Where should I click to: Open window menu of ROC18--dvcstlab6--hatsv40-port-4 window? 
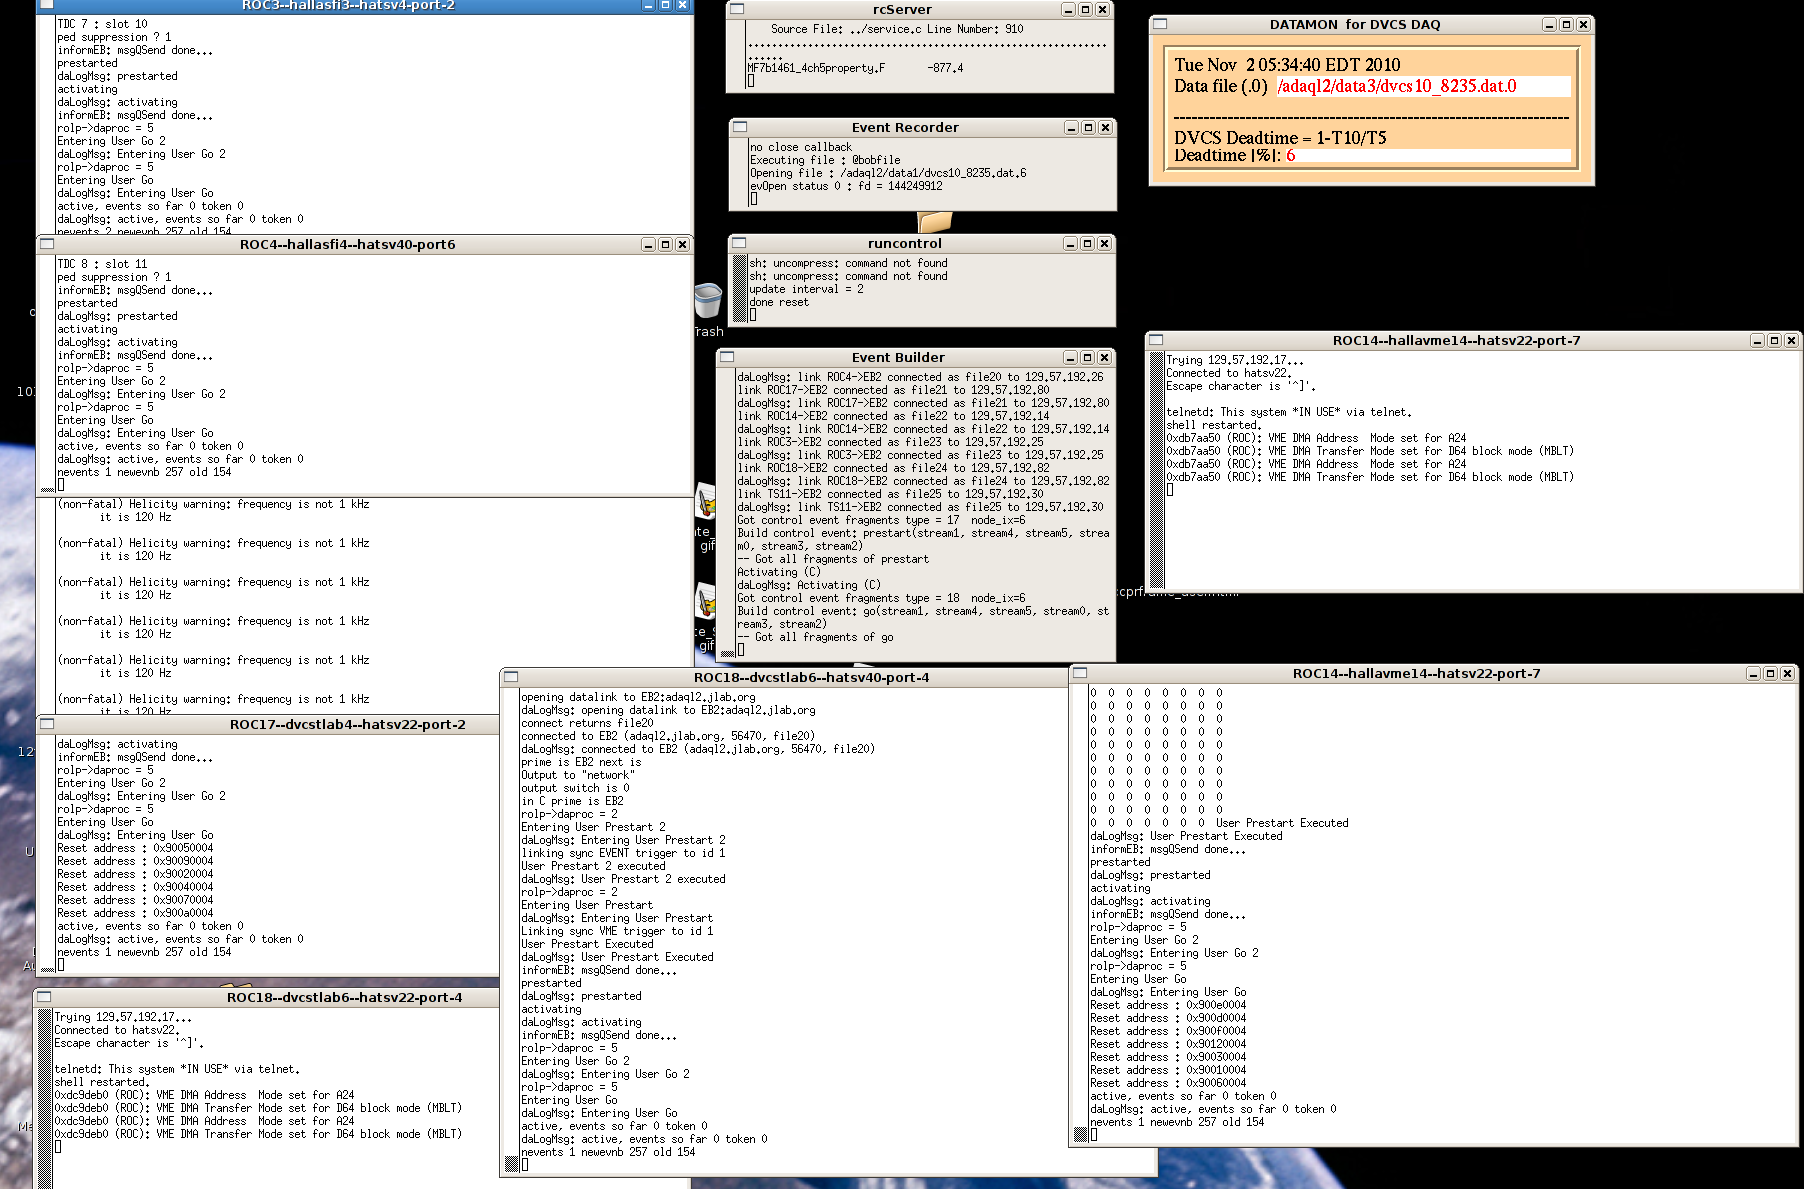510,677
